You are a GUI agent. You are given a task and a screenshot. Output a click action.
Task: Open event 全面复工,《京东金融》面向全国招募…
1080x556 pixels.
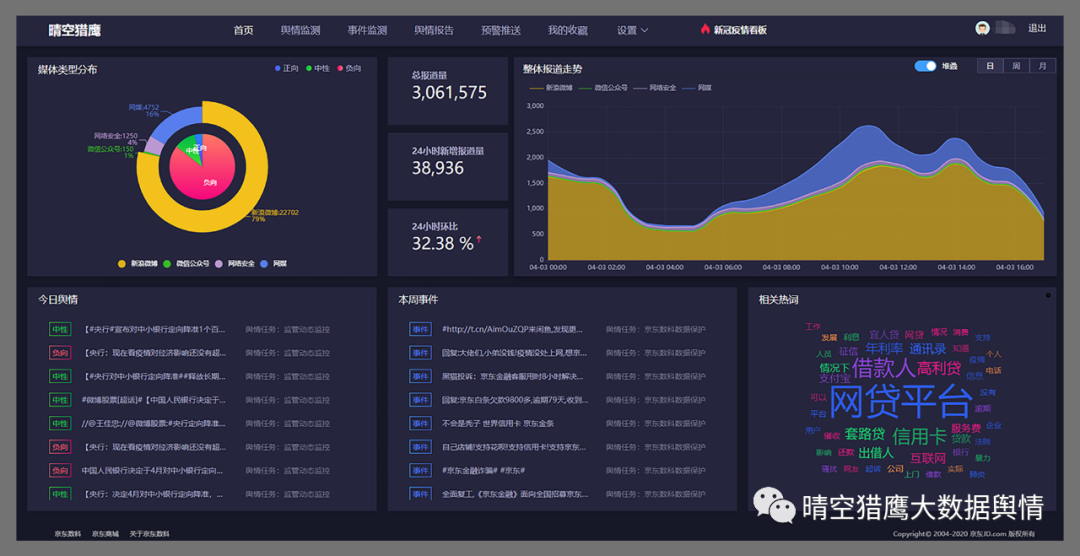(x=513, y=494)
